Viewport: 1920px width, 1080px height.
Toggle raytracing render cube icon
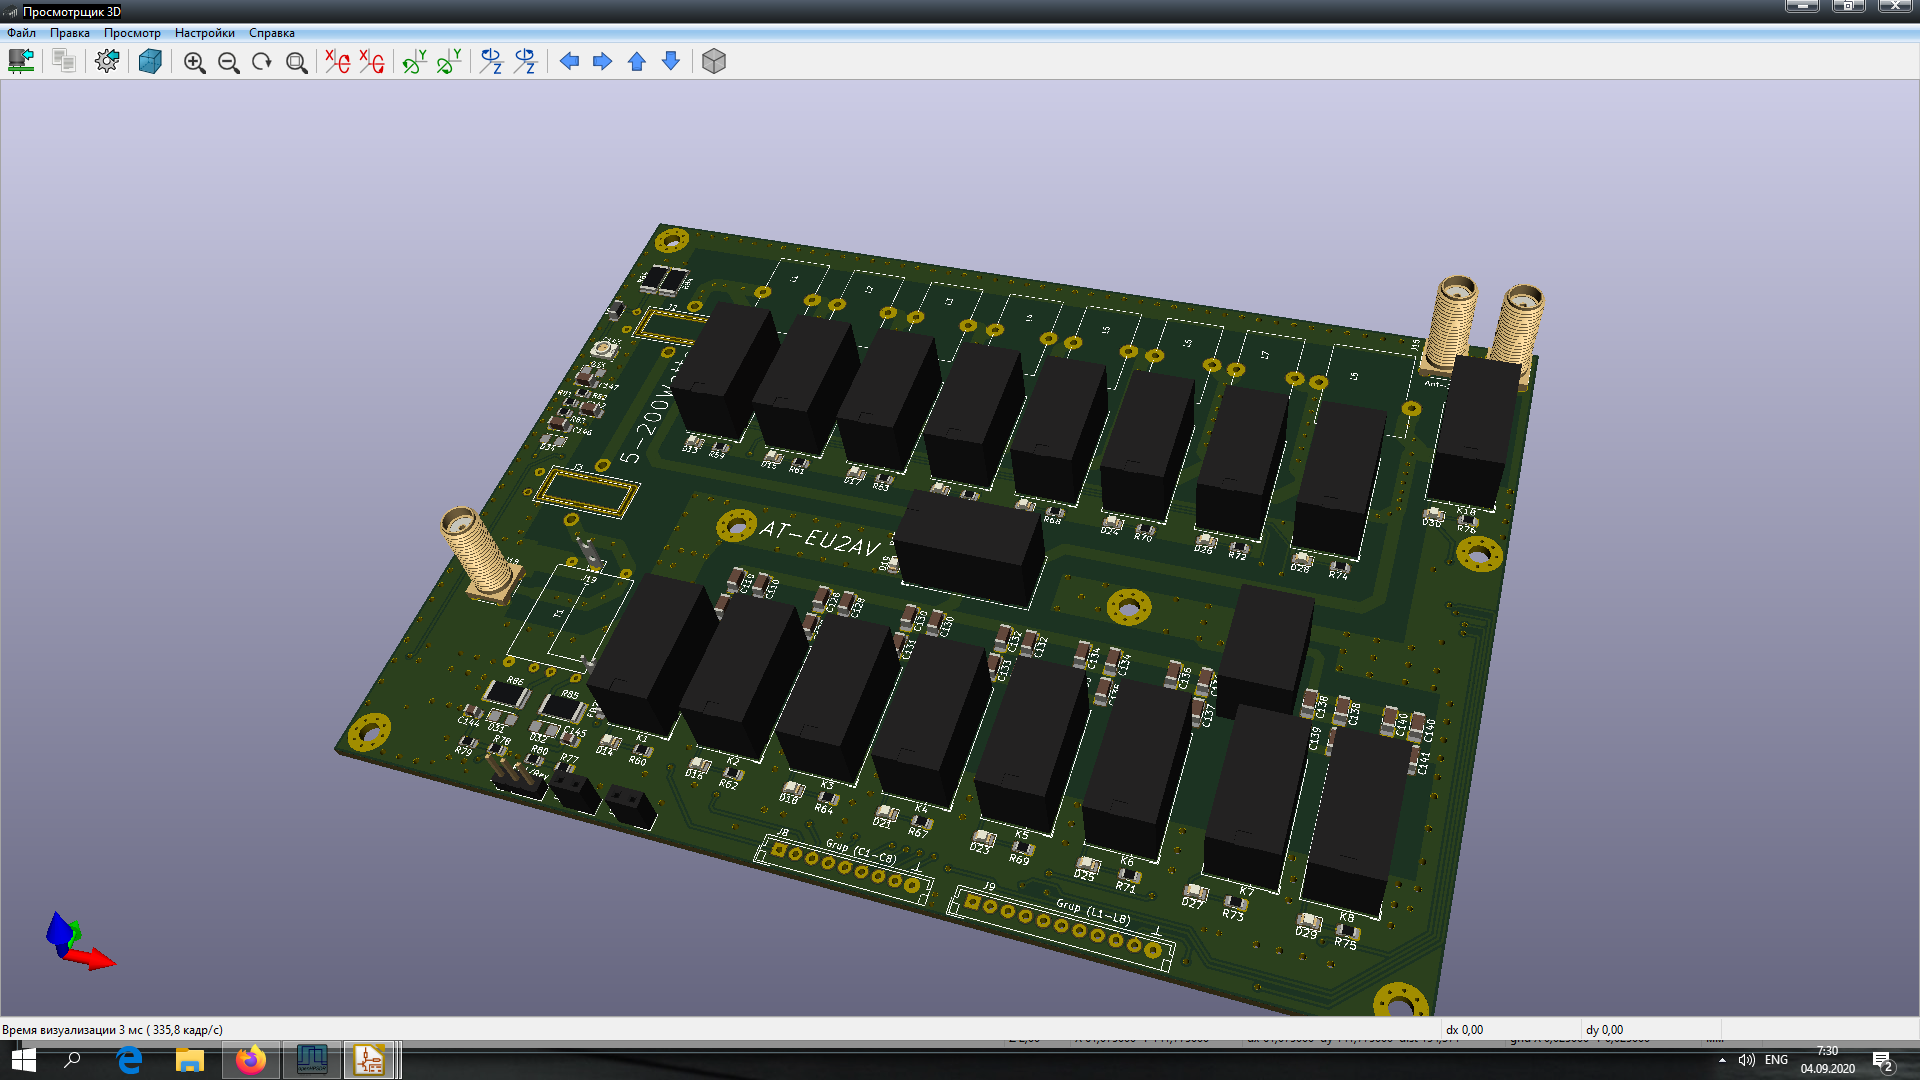(150, 61)
